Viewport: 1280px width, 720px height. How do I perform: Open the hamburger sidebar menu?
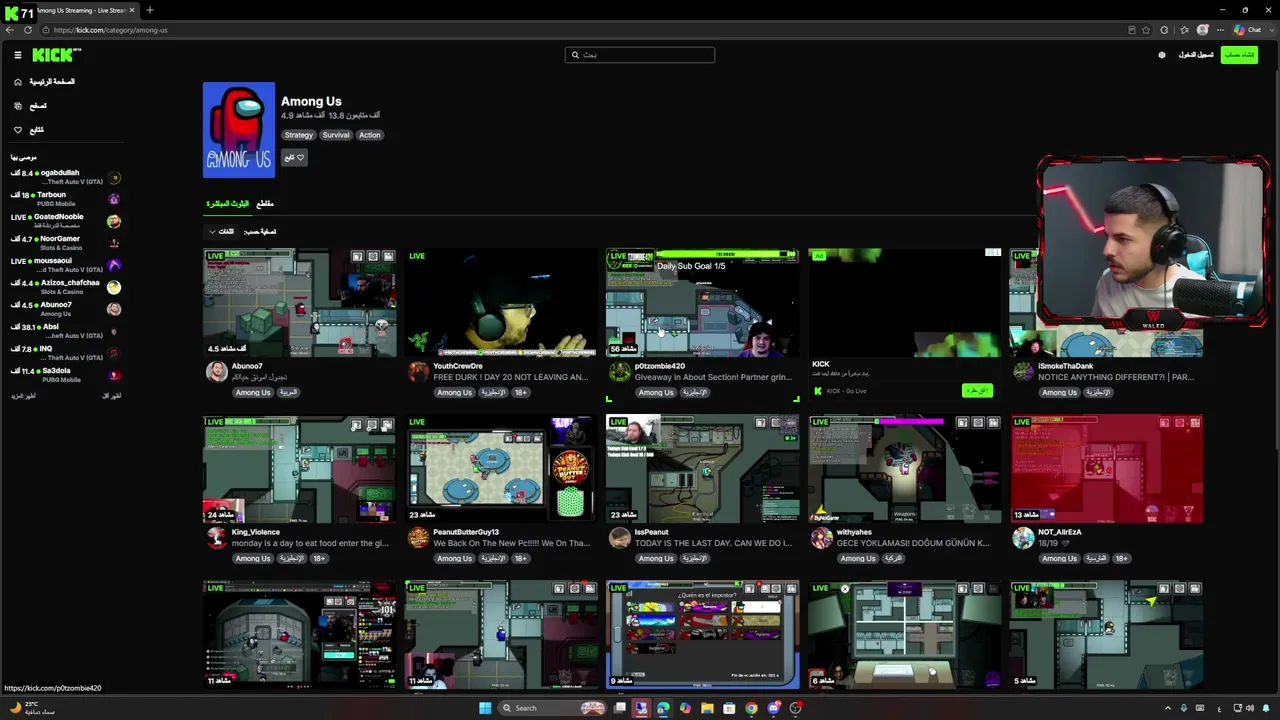17,55
